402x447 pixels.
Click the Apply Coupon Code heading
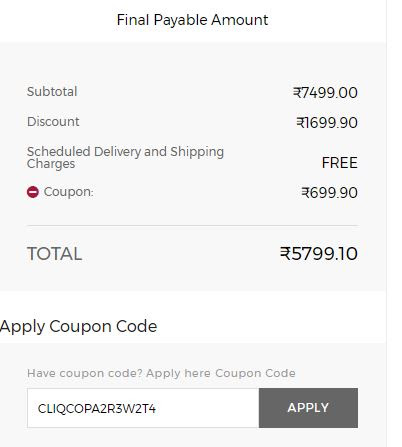coord(79,326)
